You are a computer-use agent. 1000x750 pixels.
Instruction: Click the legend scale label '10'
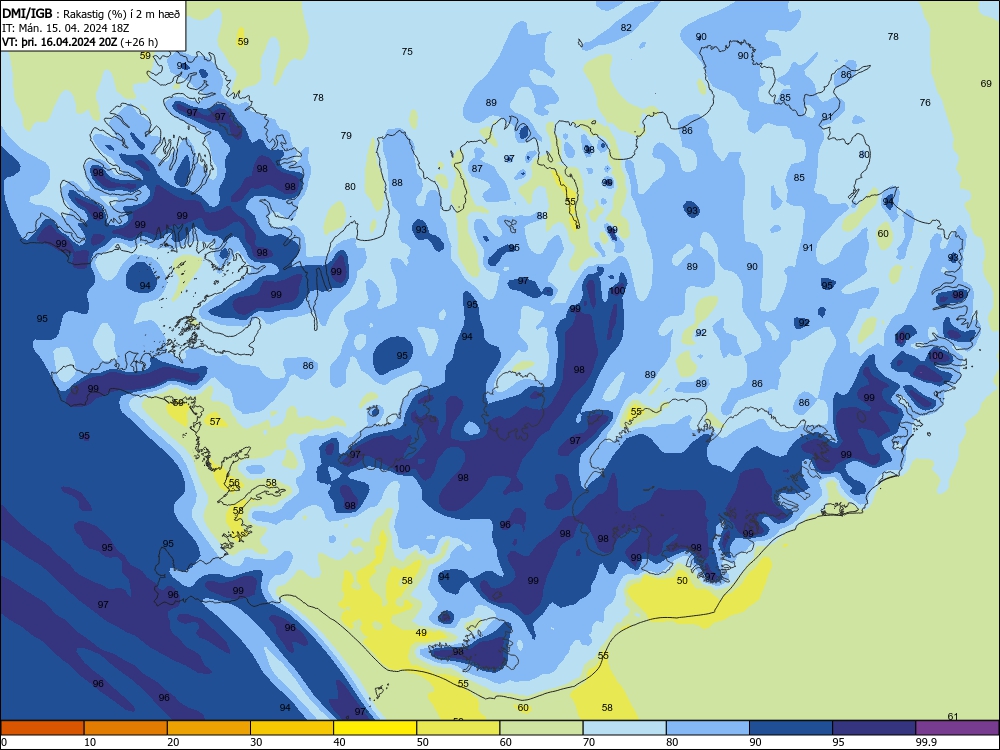[90, 742]
